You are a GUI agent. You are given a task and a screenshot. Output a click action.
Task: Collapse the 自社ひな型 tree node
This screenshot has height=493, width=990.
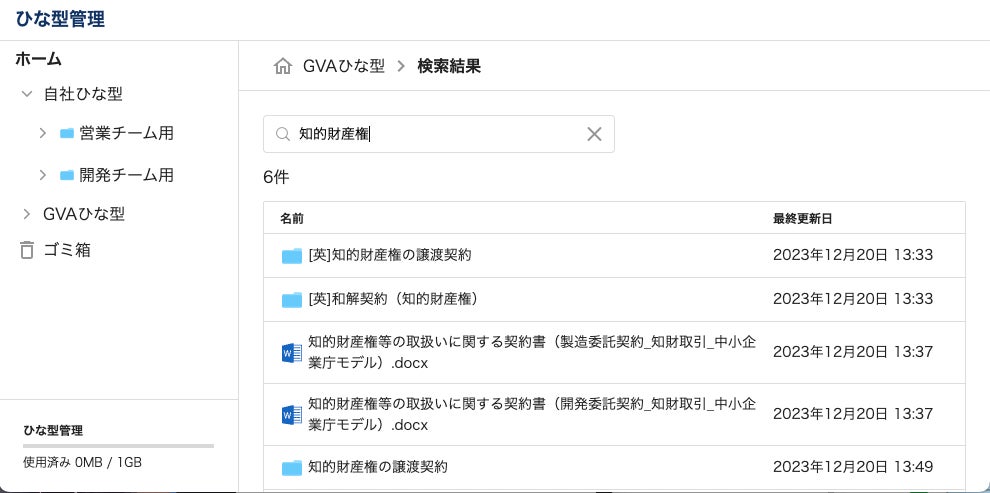pyautogui.click(x=27, y=94)
